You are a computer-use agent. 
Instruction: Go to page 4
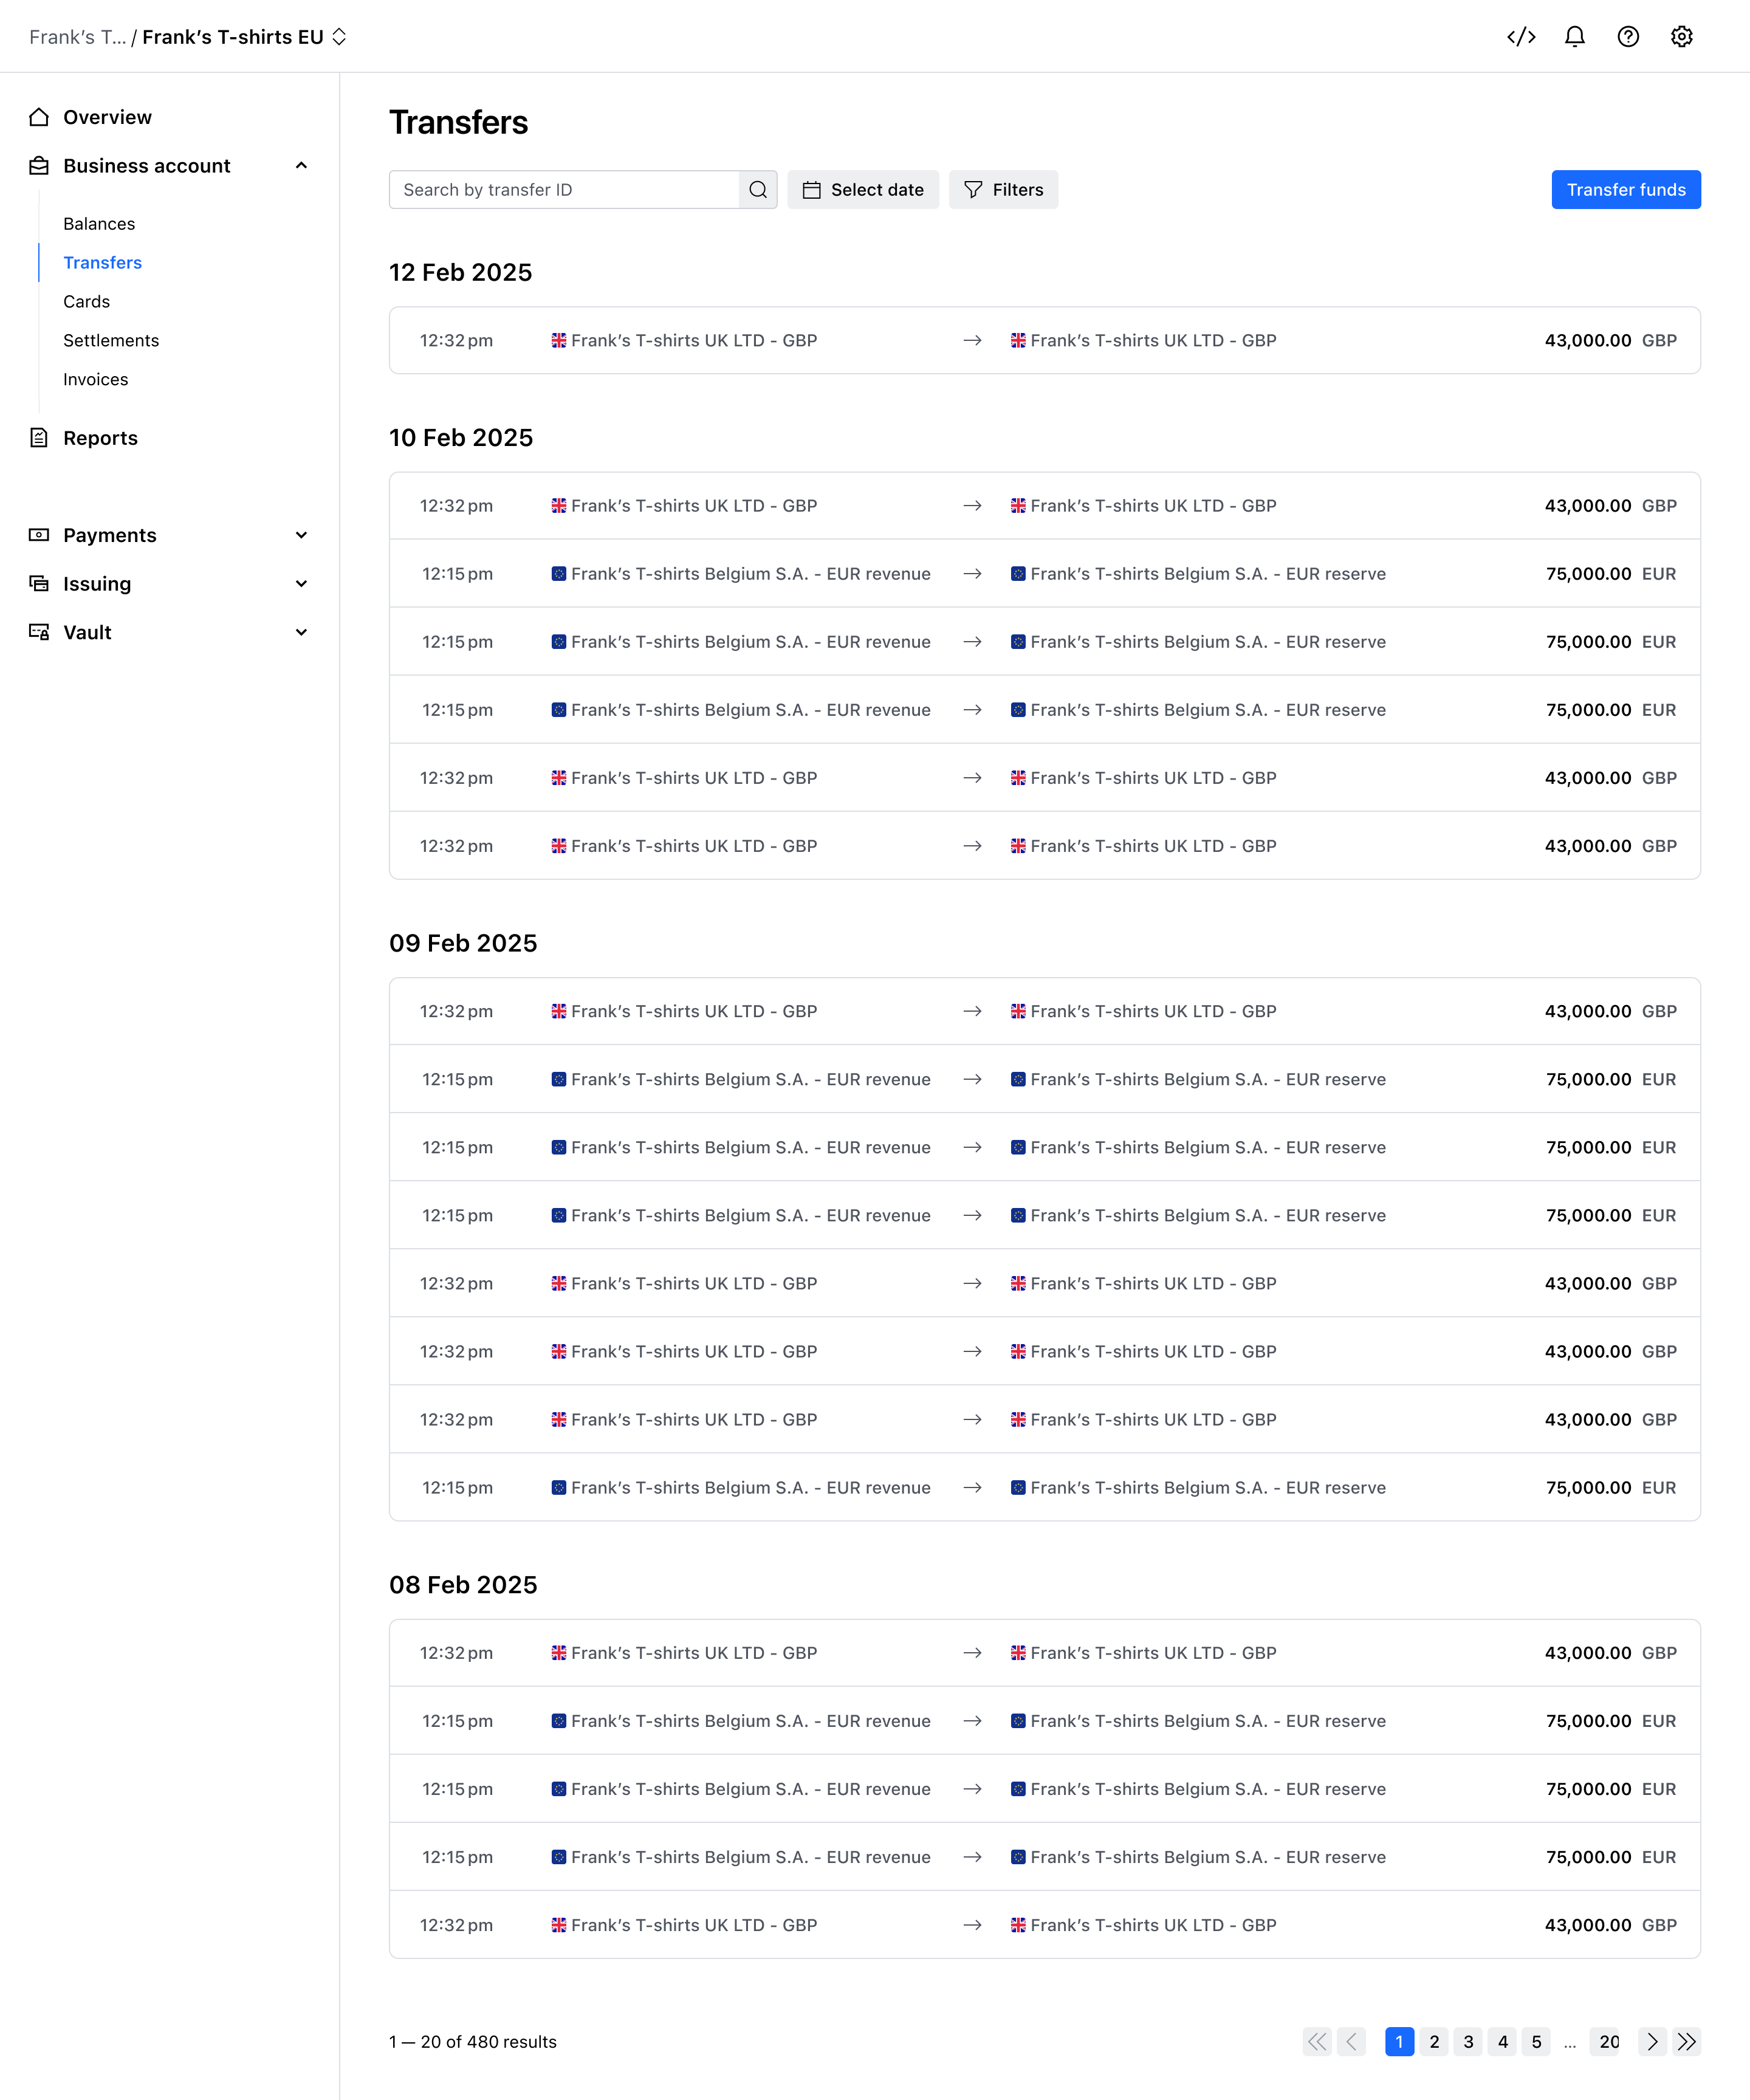click(x=1502, y=2041)
